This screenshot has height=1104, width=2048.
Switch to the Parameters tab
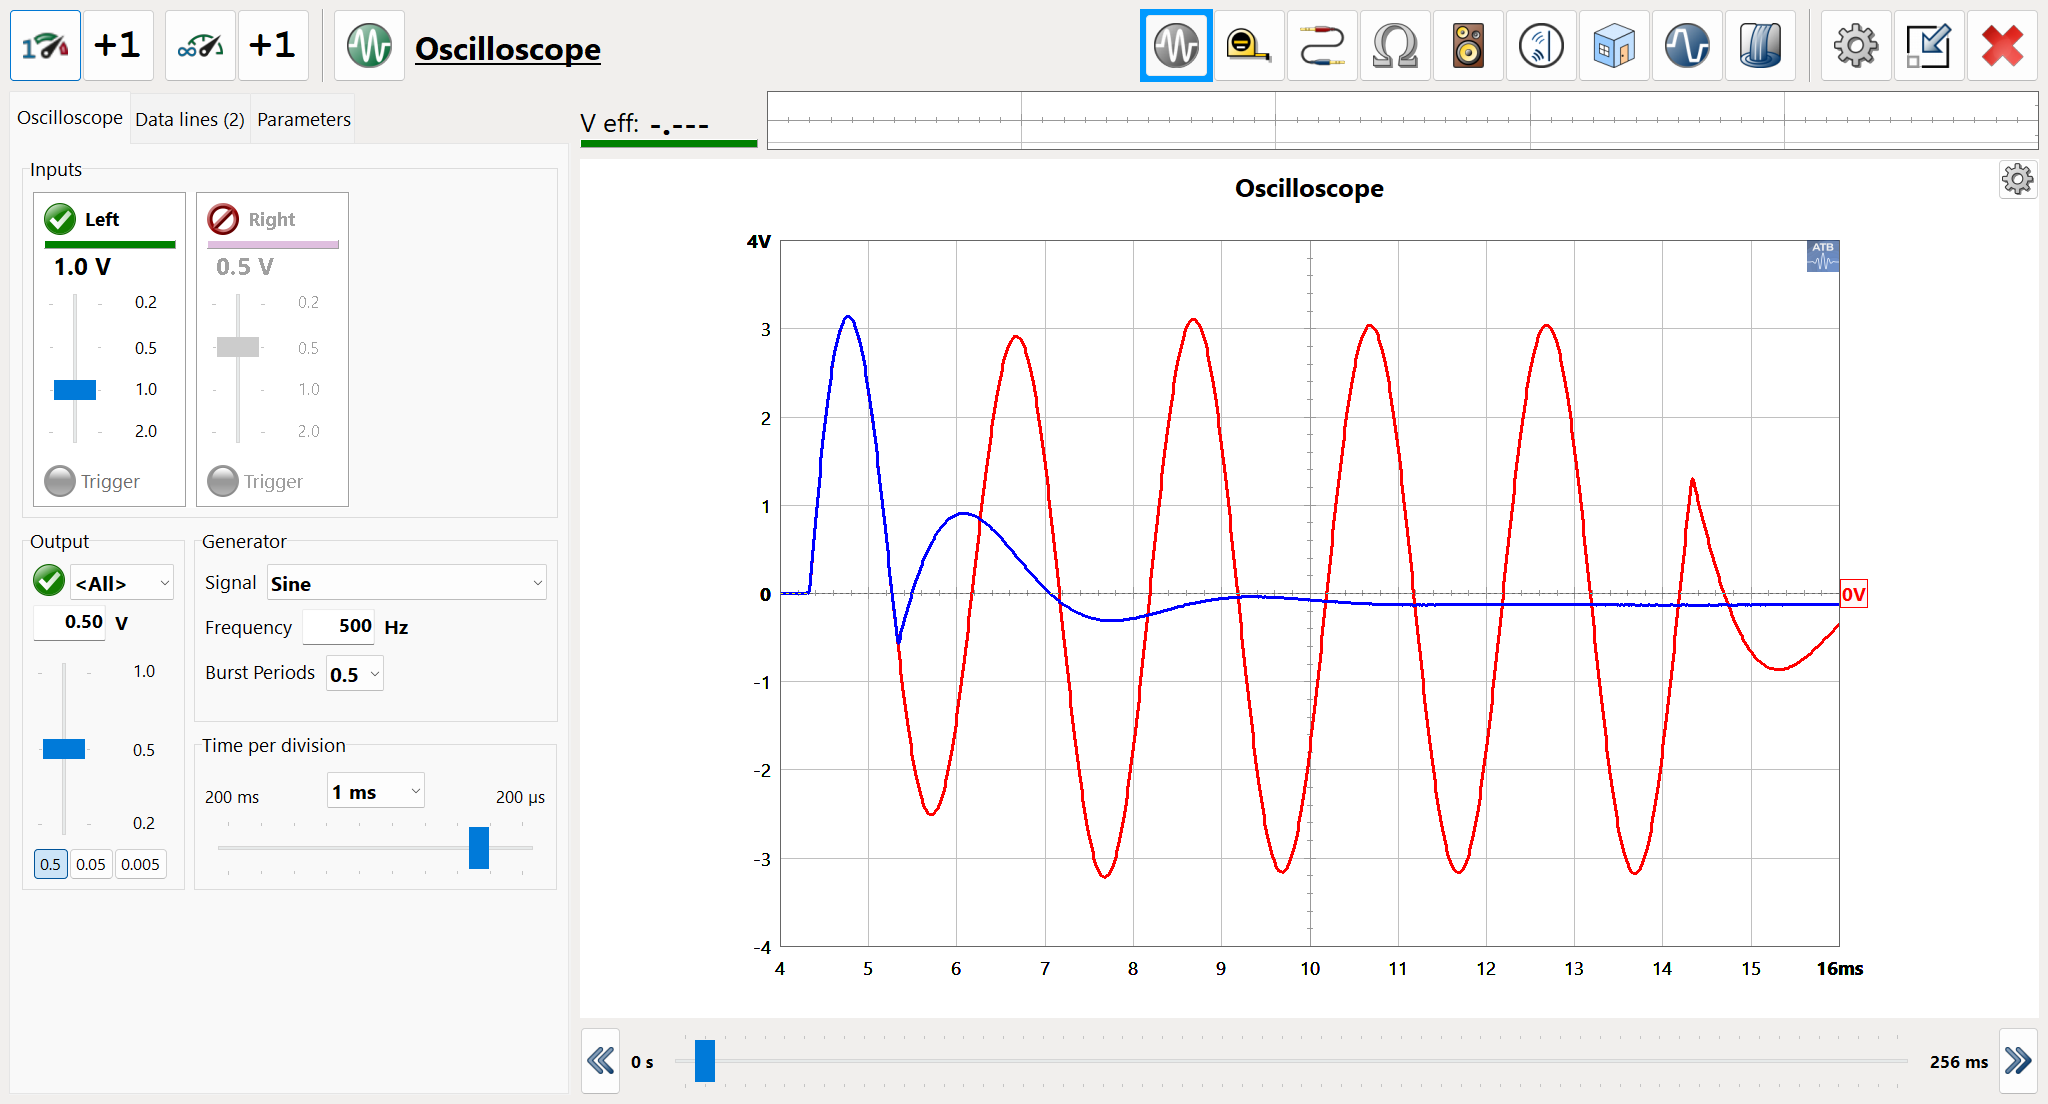point(303,118)
